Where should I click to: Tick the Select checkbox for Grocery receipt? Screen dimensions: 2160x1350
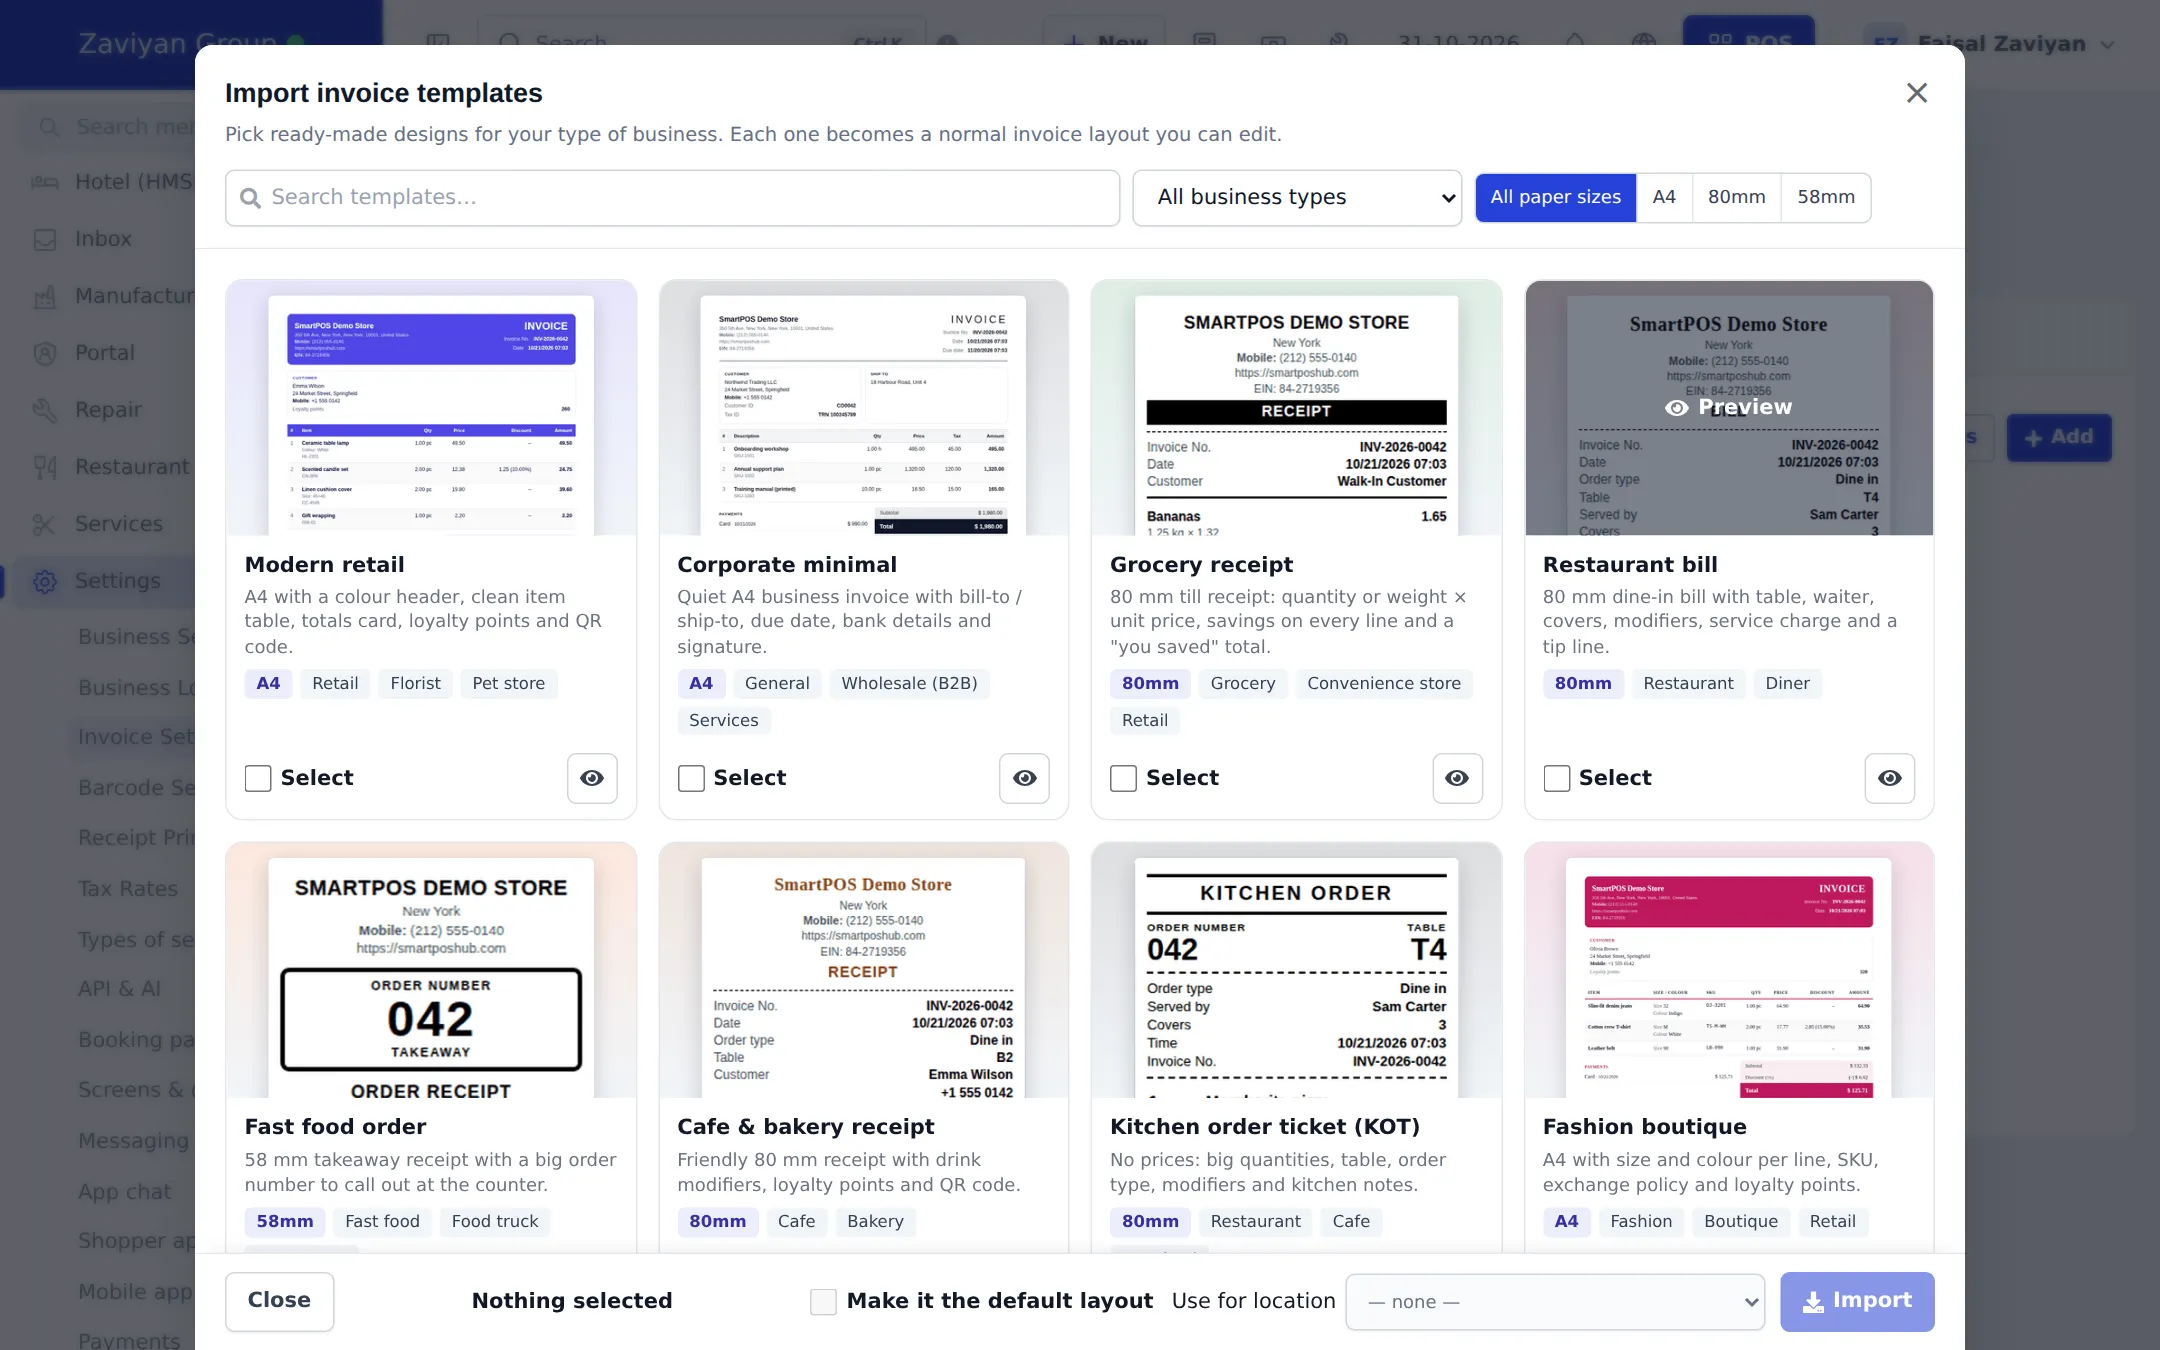[1123, 778]
